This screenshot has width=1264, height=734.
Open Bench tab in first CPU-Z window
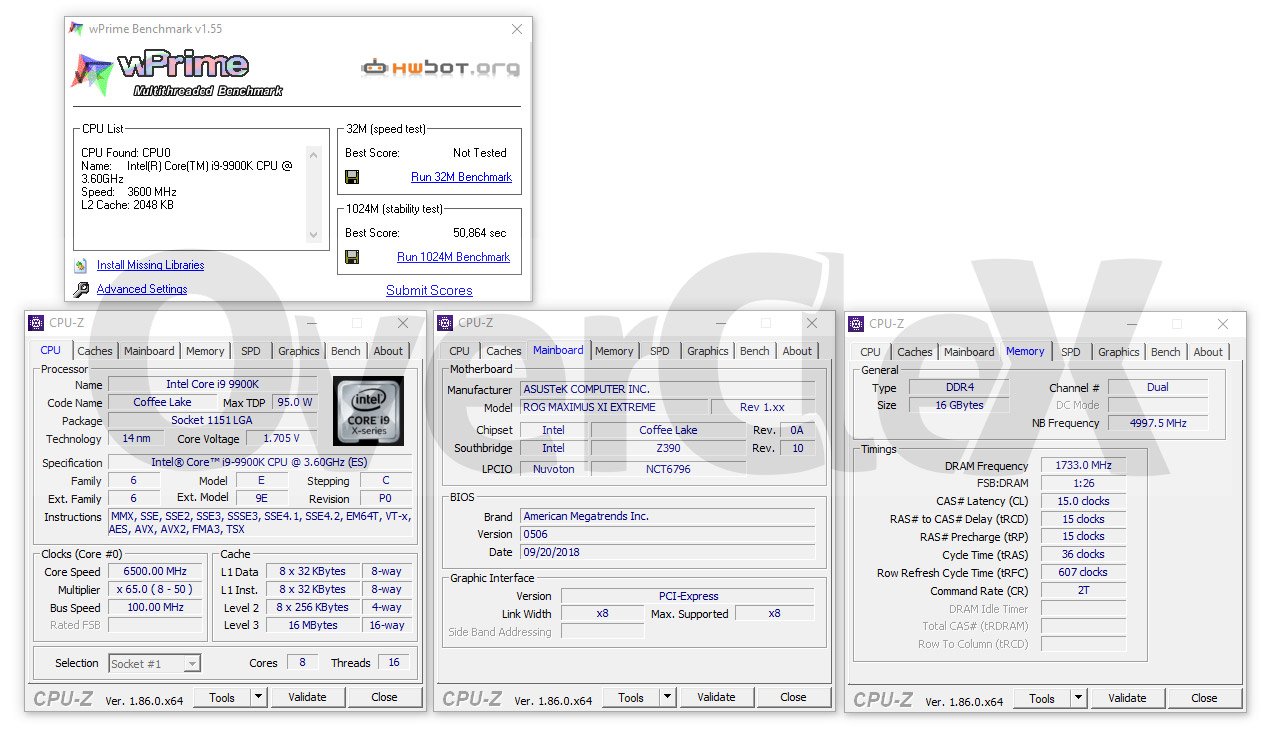coord(346,351)
